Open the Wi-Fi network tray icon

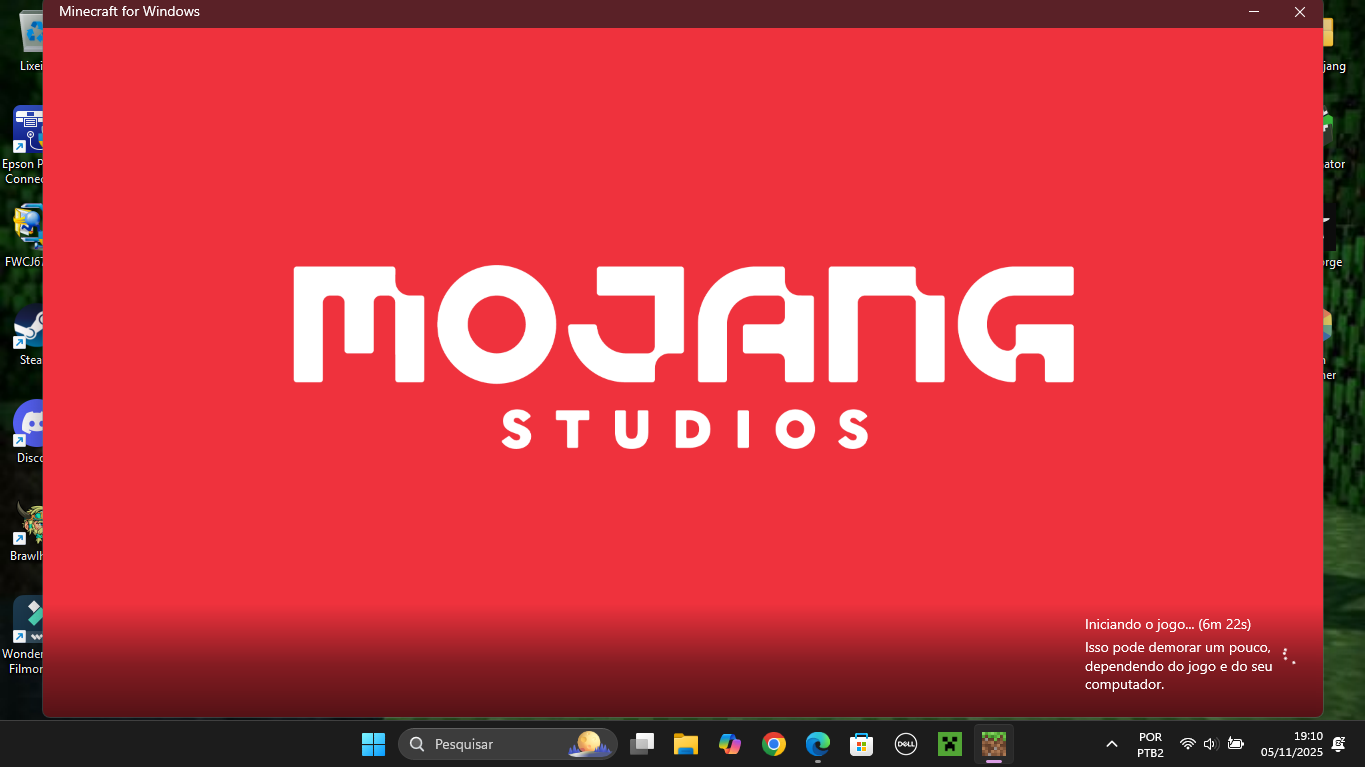(x=1187, y=744)
